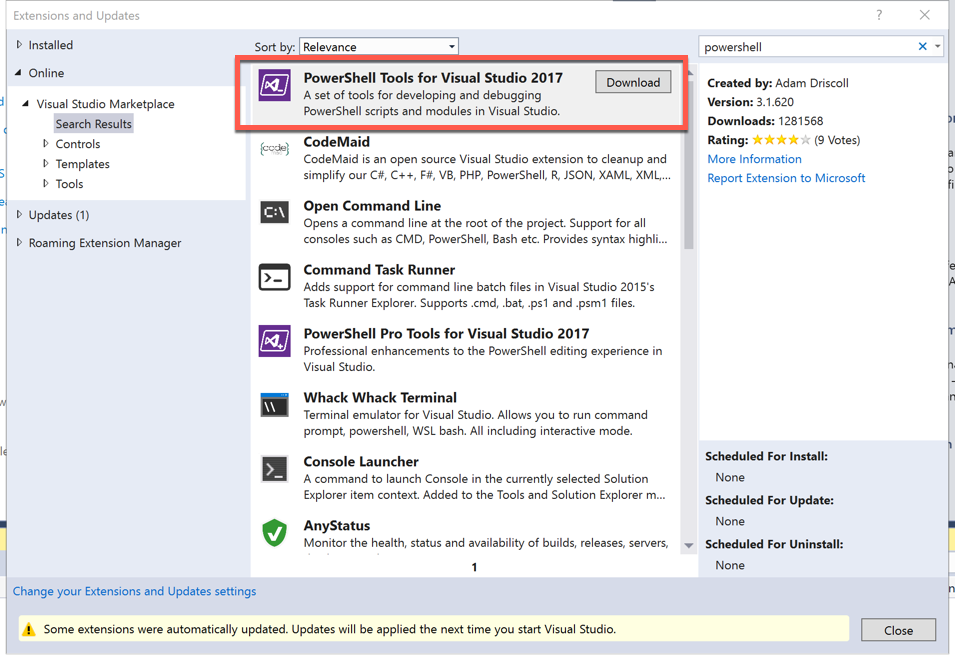Select the CodeMaid result title

click(x=336, y=142)
